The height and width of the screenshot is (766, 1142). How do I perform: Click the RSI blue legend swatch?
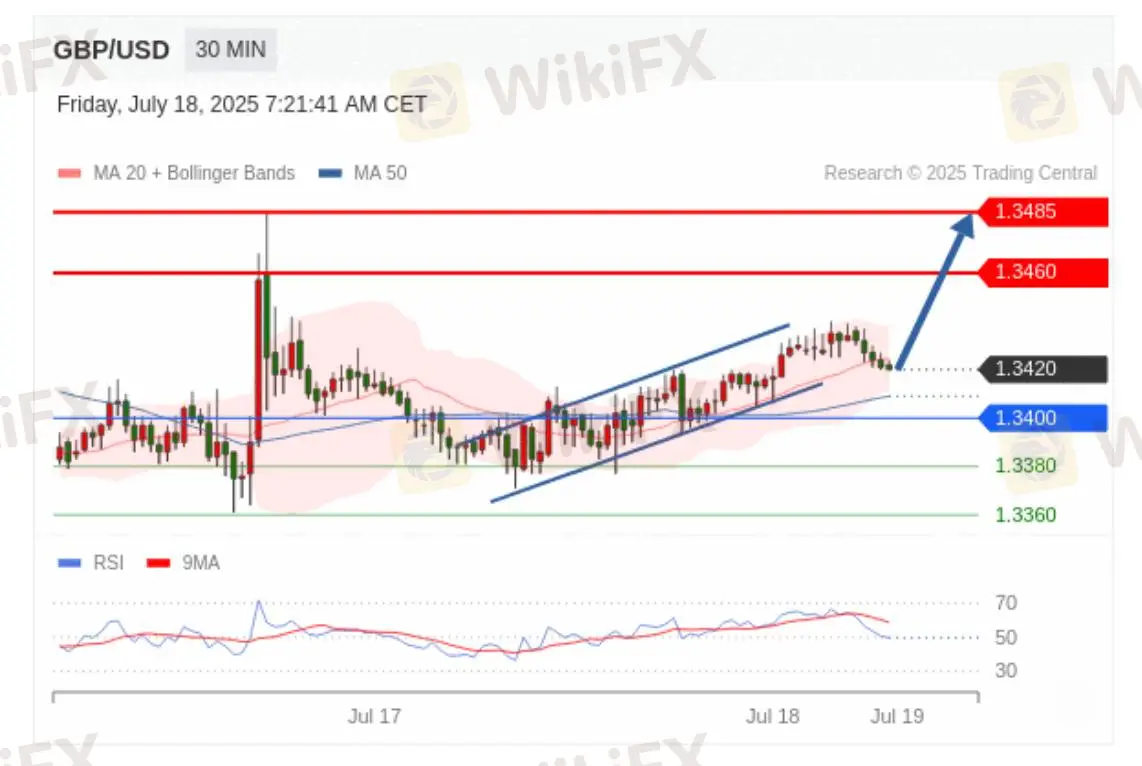pos(69,563)
